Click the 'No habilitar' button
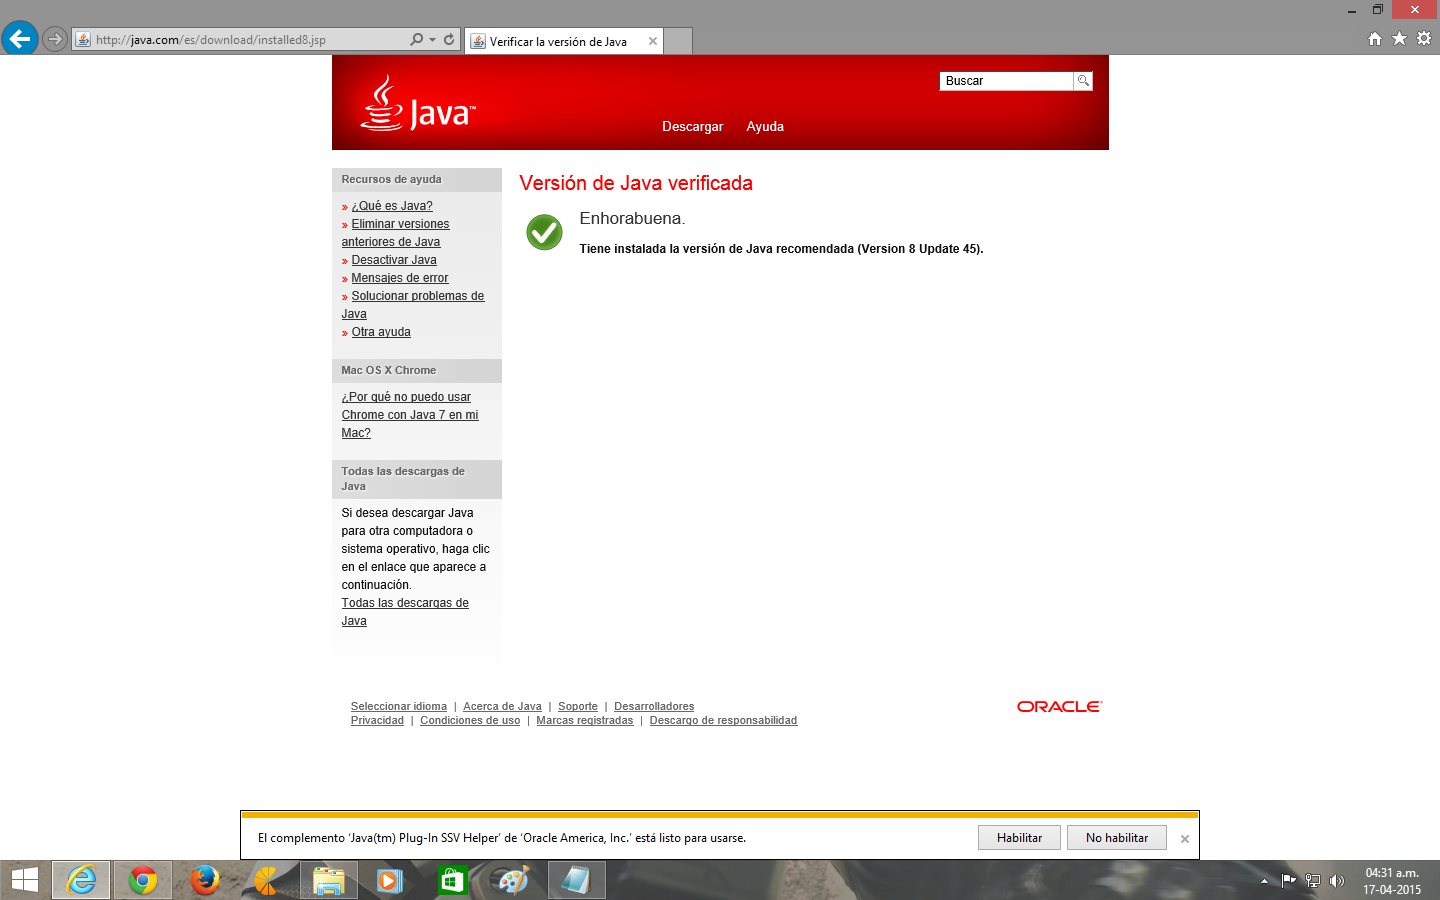 [1117, 838]
